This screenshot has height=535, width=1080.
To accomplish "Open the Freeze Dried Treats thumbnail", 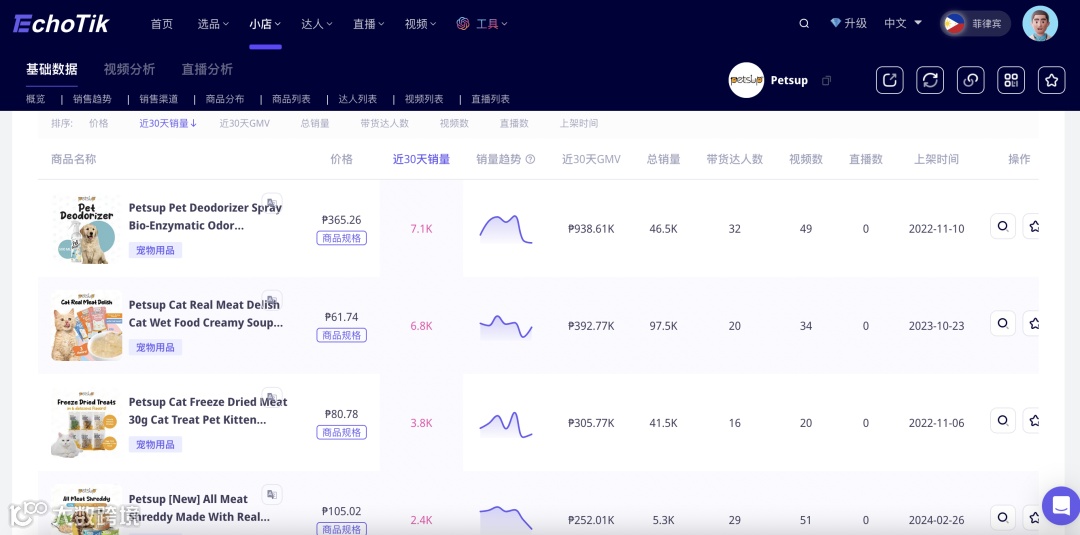I will pos(87,423).
